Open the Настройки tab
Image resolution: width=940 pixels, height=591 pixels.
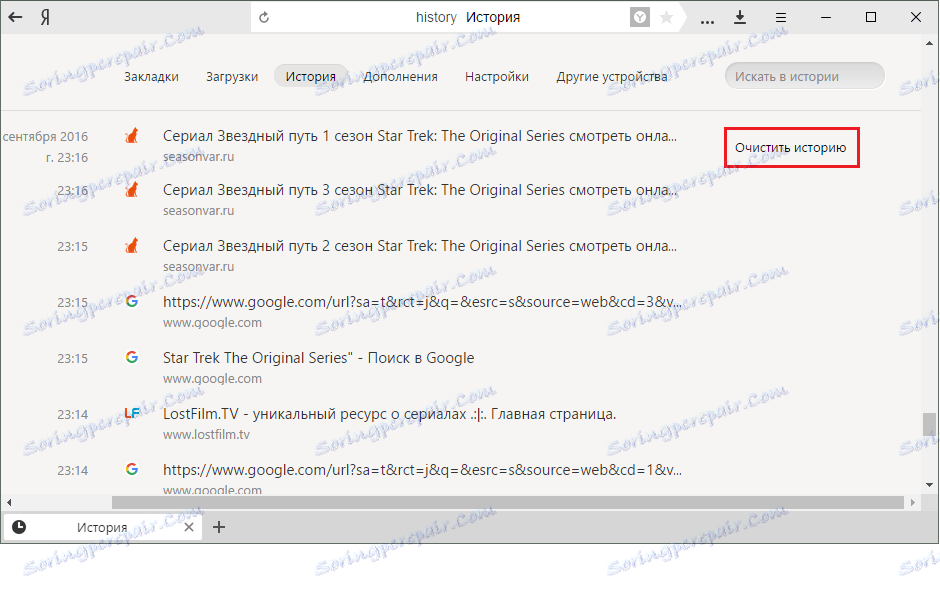point(497,77)
